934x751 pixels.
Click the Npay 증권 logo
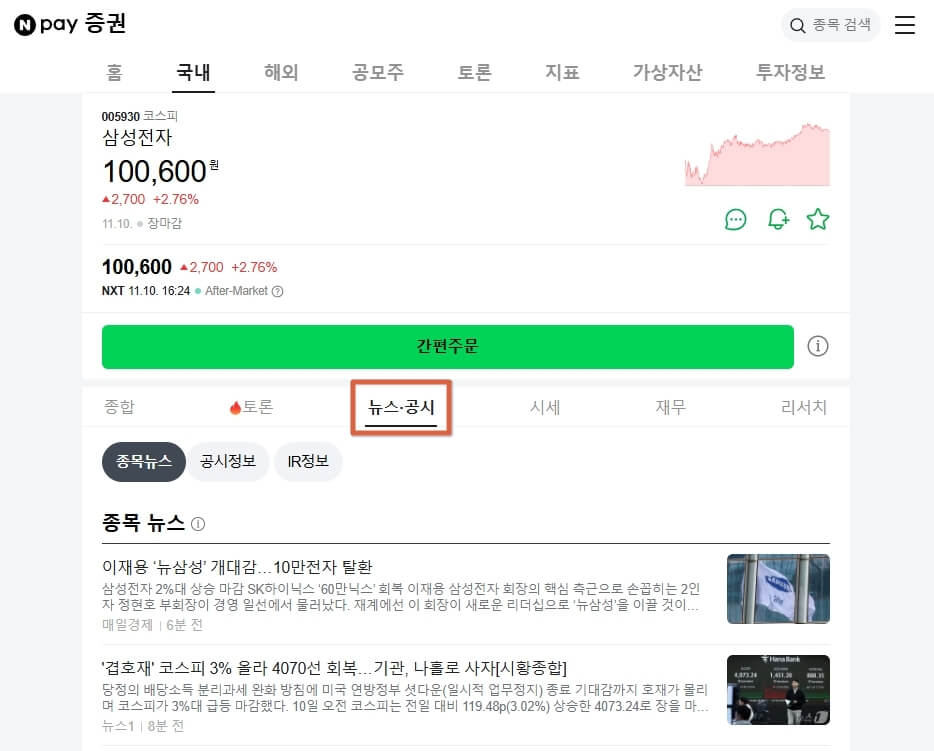(x=69, y=25)
